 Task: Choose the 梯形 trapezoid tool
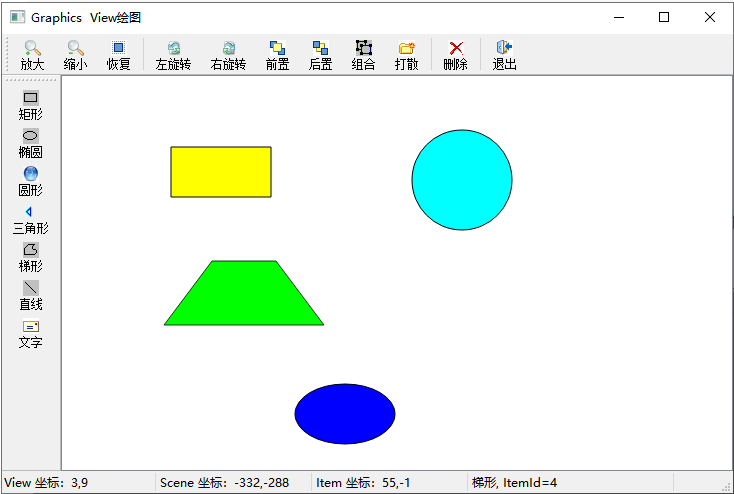coord(30,257)
